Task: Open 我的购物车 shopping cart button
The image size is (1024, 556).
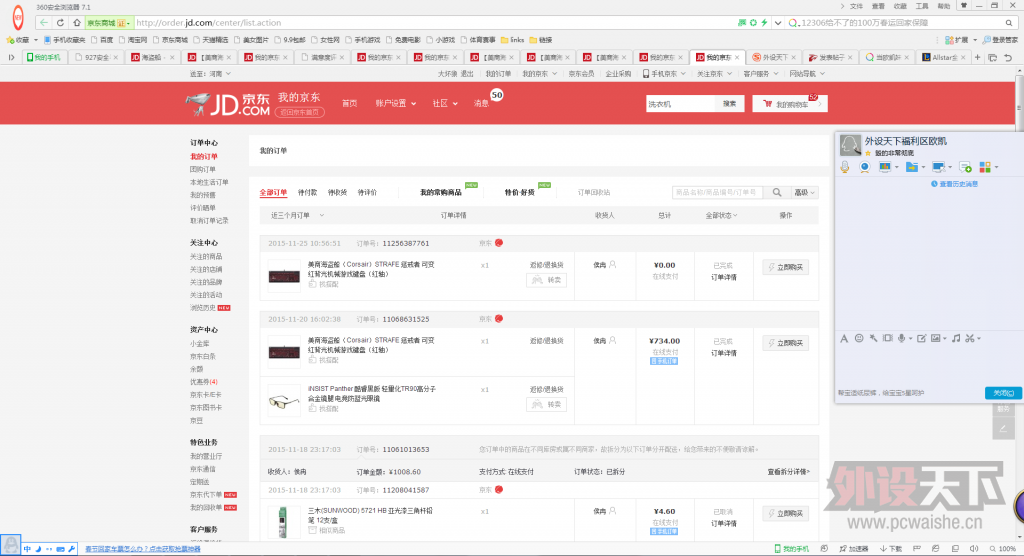Action: (790, 103)
